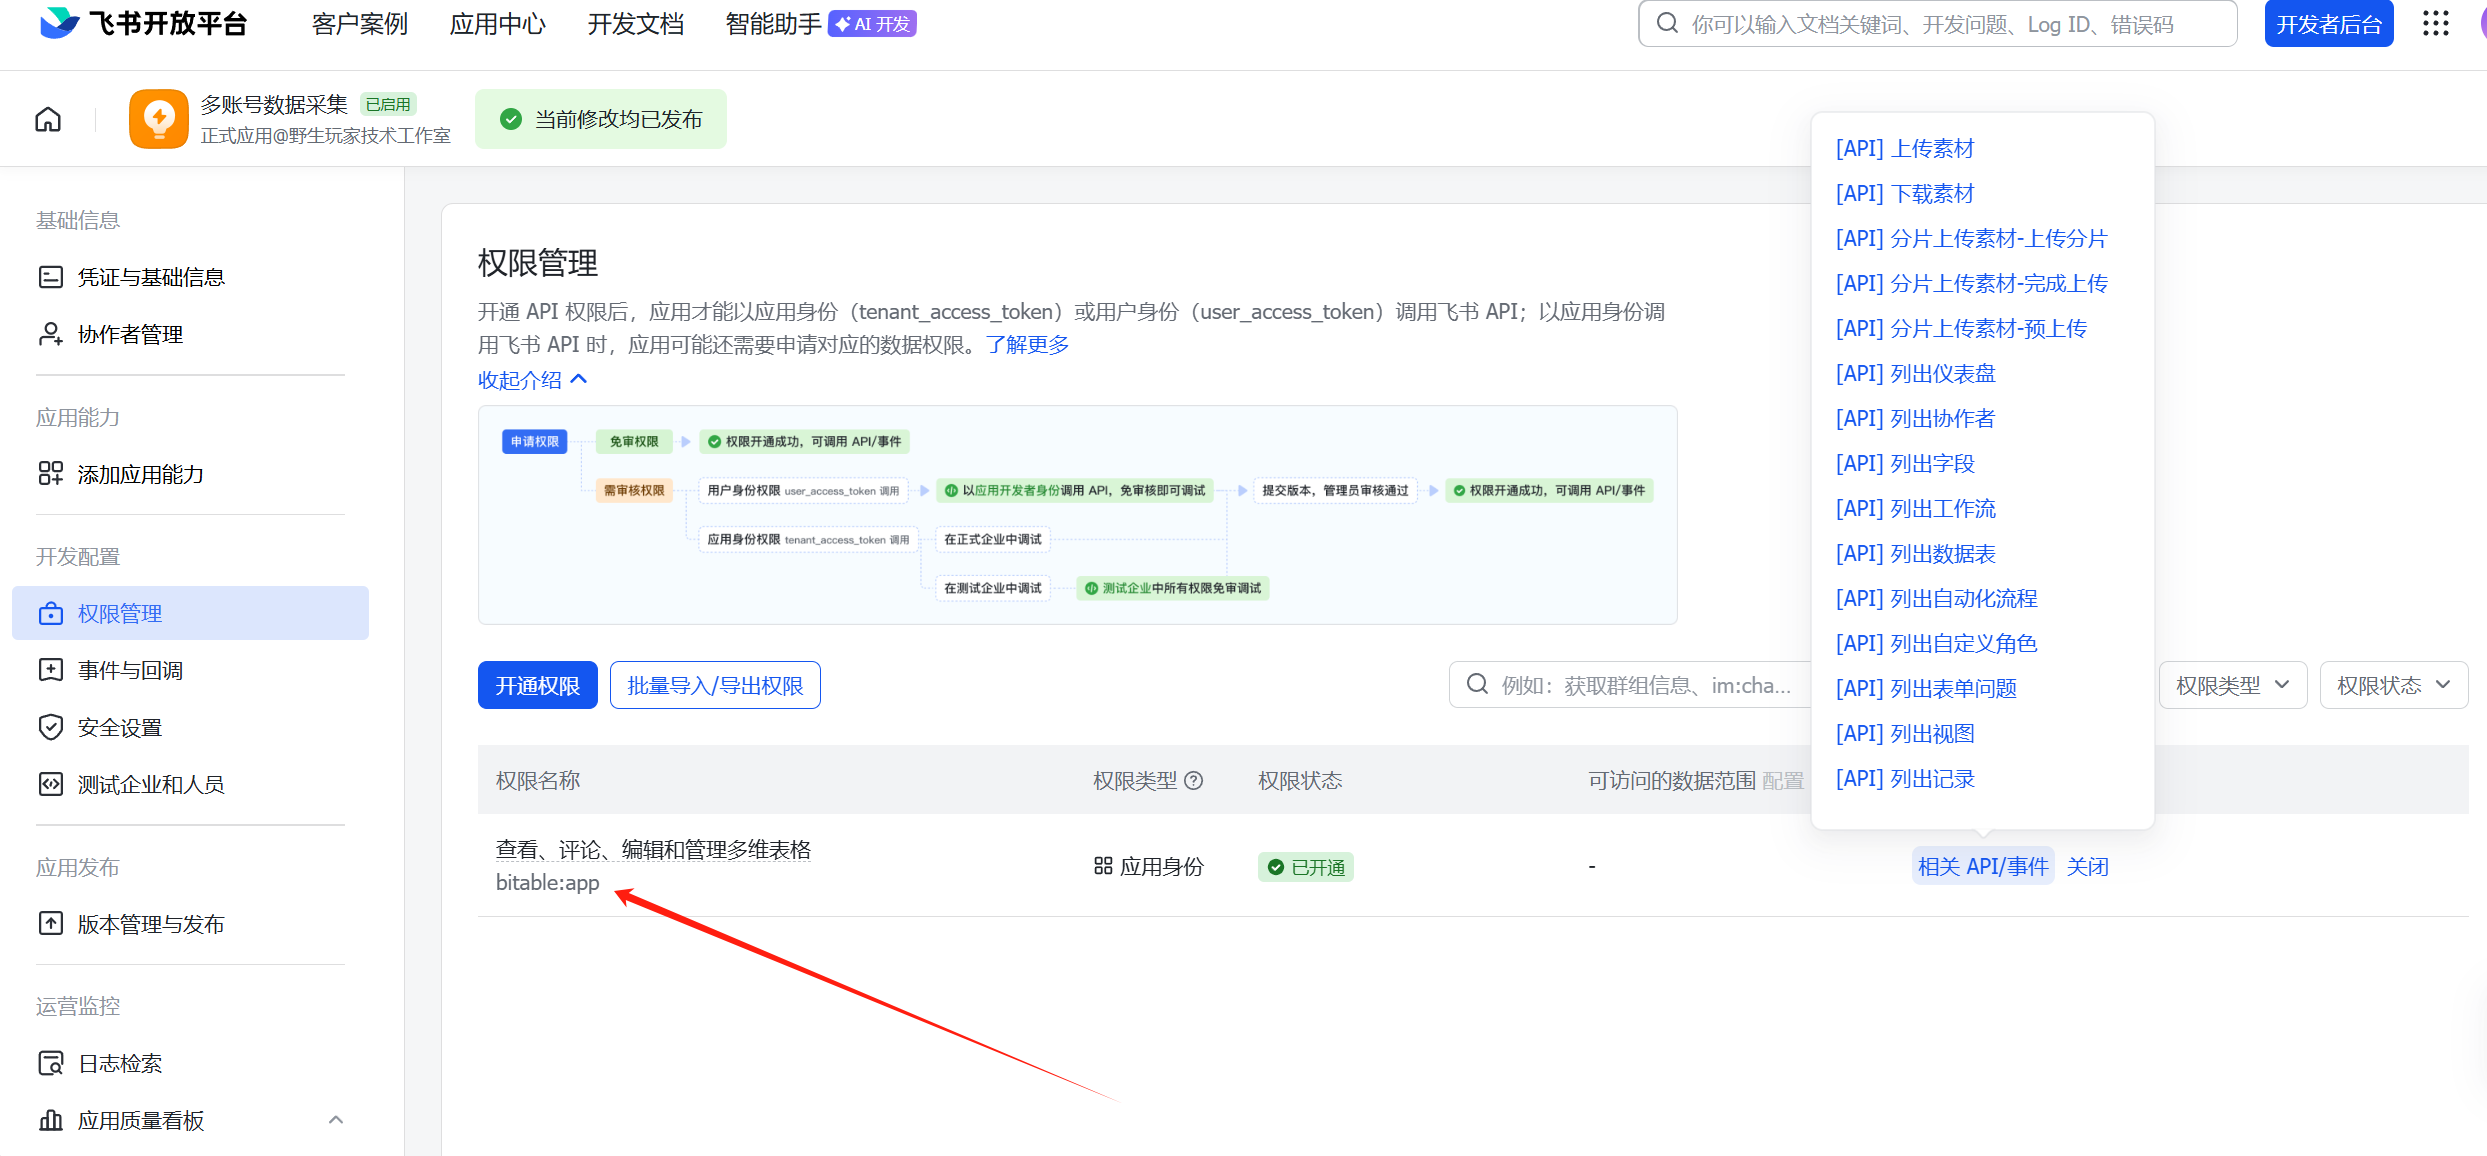Open 安全设置 in sidebar
Viewport: 2487px width, 1156px height.
point(120,727)
